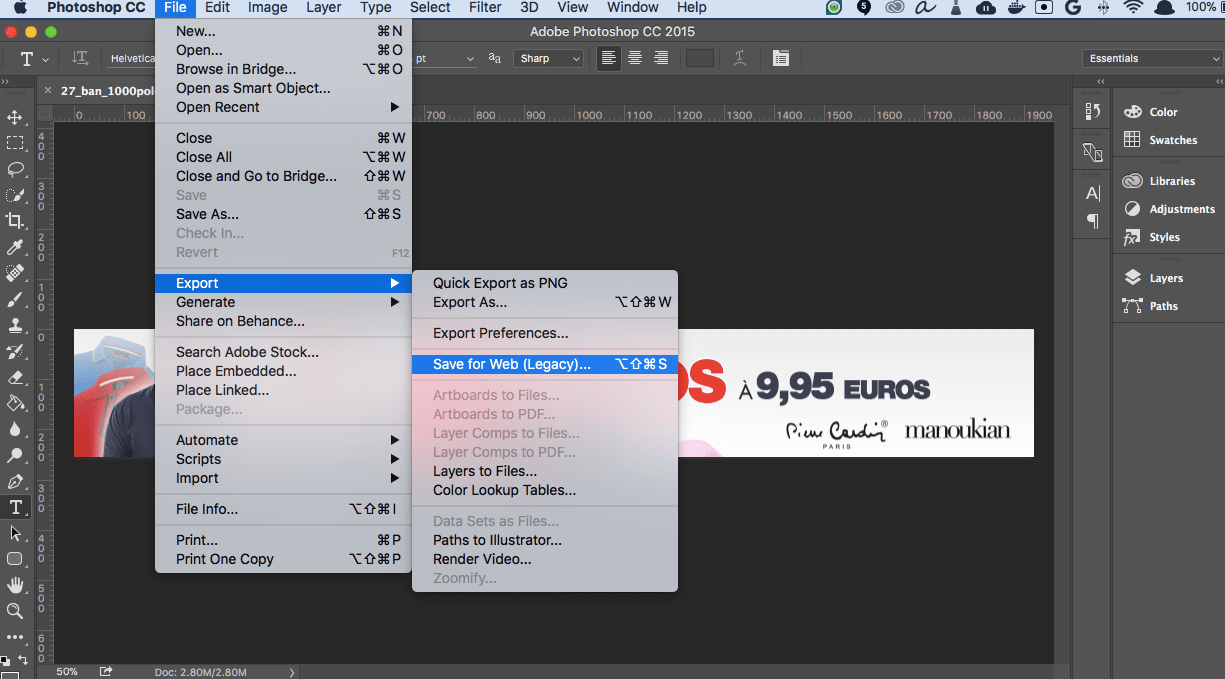Activate the Hand tool
The image size is (1225, 679).
[x=15, y=585]
